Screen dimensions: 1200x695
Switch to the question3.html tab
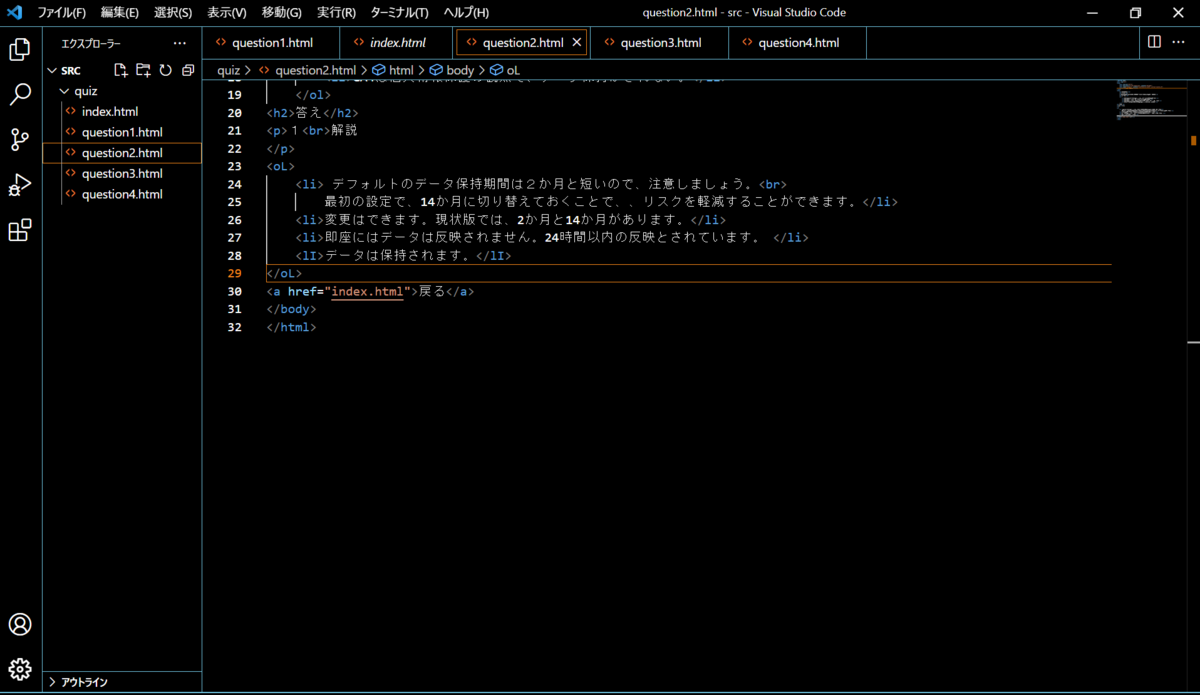[660, 43]
